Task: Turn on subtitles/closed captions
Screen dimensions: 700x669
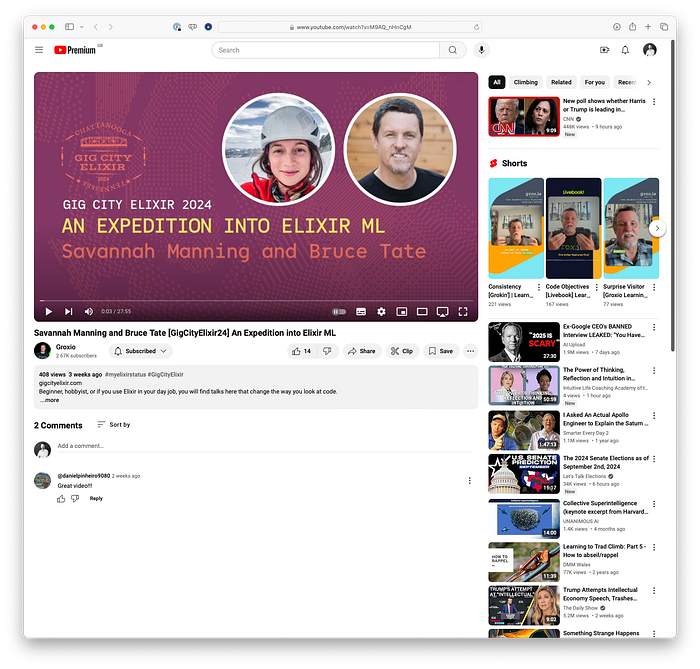Action: tap(361, 312)
